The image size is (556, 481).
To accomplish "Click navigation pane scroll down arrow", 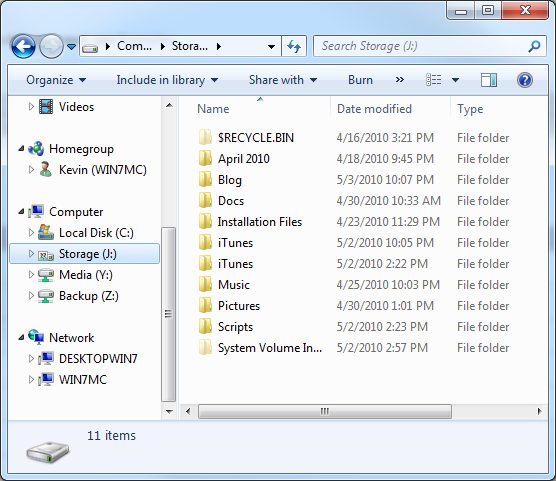I will point(169,411).
